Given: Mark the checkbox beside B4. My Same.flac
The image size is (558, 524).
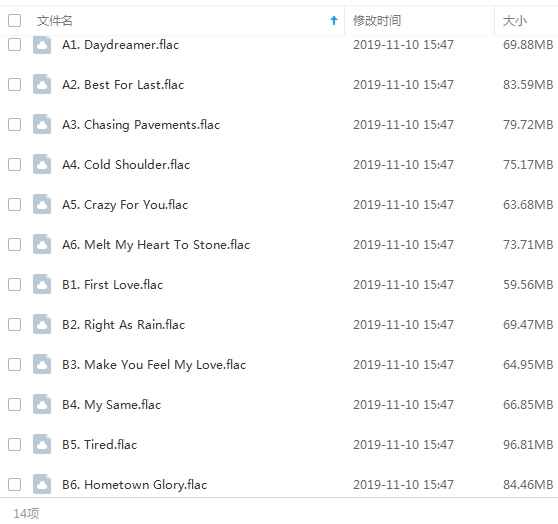Looking at the screenshot, I should 15,405.
